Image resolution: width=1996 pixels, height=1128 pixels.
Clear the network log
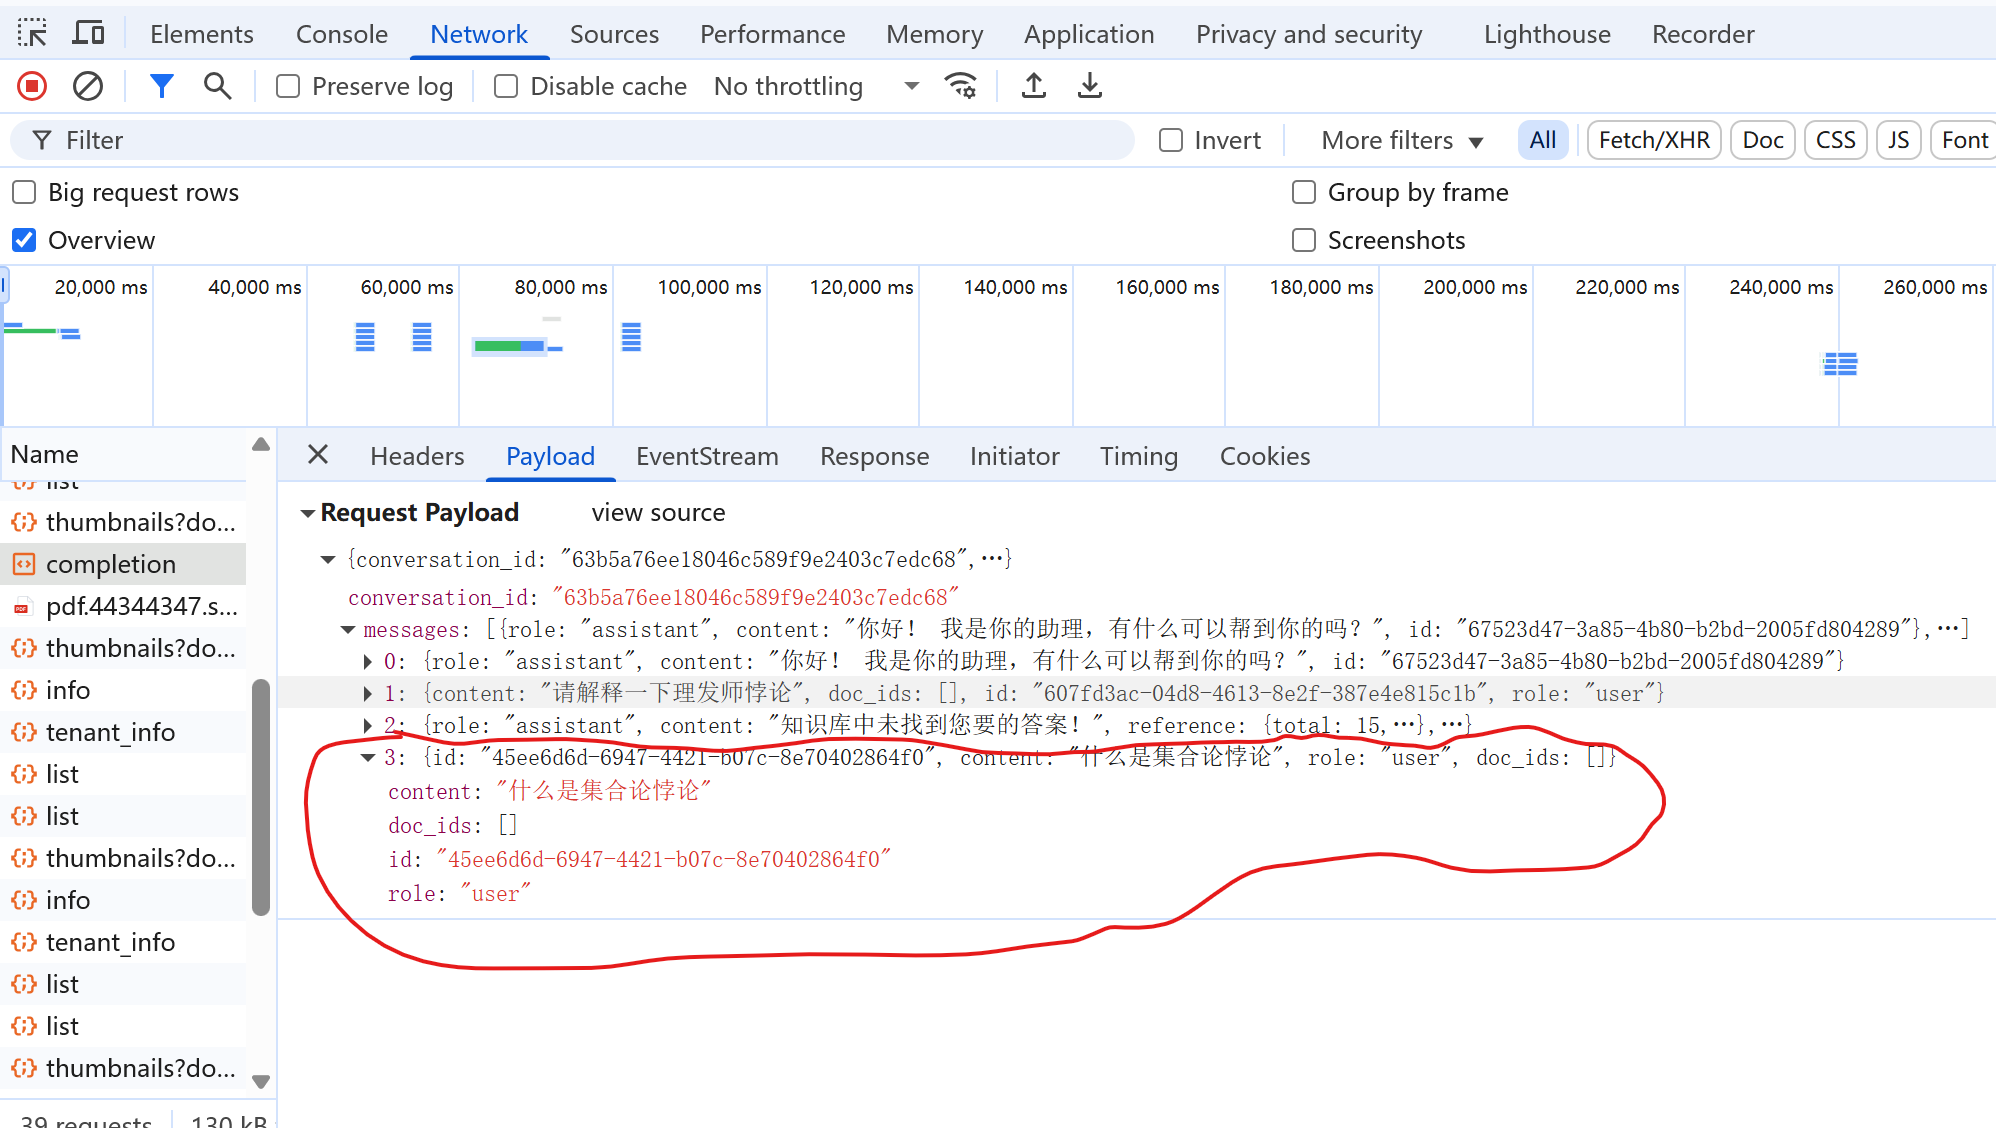pyautogui.click(x=88, y=86)
